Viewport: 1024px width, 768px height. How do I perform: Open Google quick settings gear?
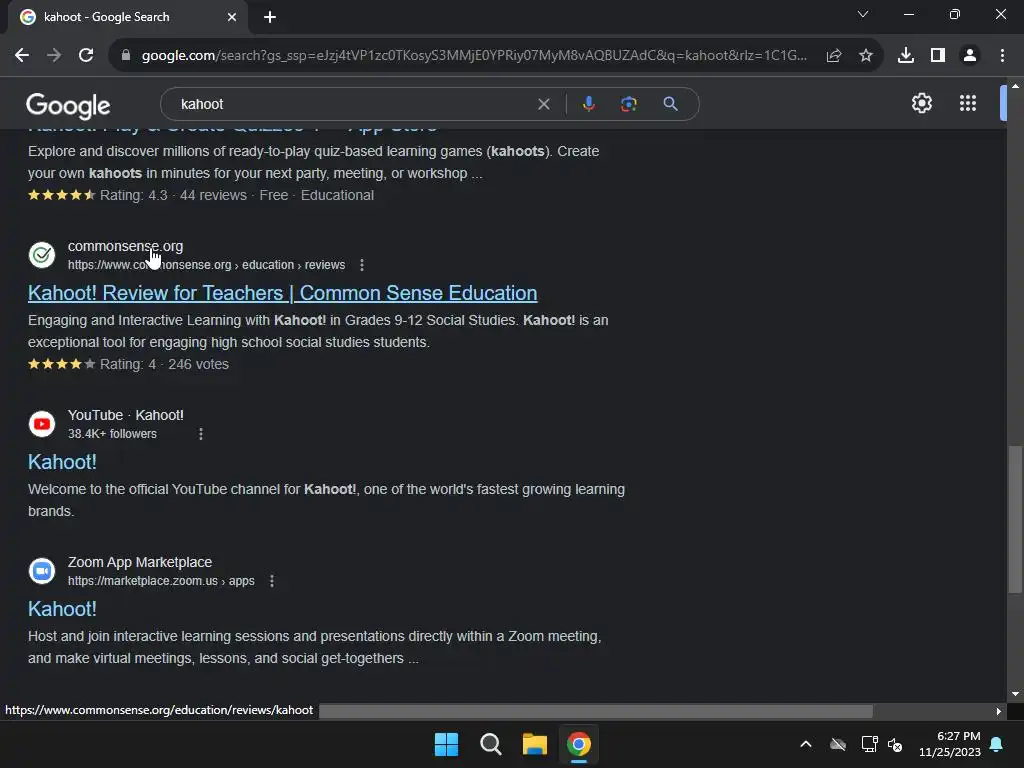coord(921,103)
